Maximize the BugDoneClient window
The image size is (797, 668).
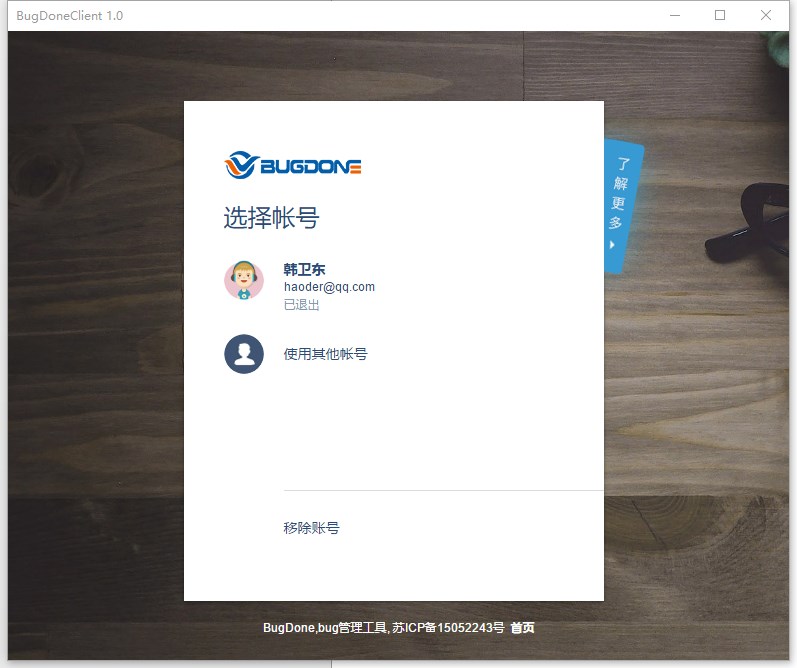[720, 15]
